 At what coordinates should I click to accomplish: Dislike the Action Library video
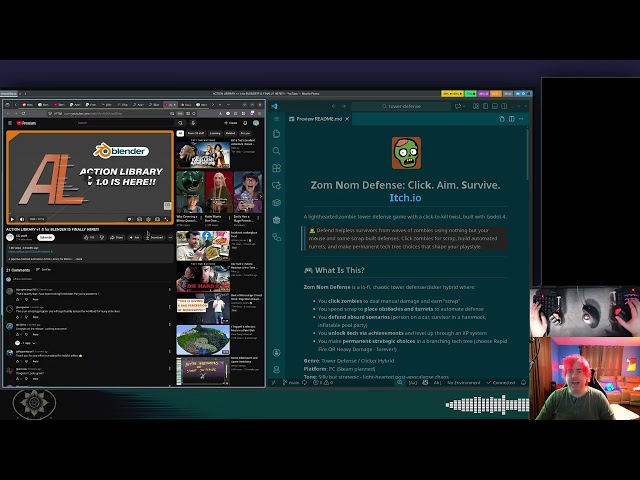pos(102,238)
